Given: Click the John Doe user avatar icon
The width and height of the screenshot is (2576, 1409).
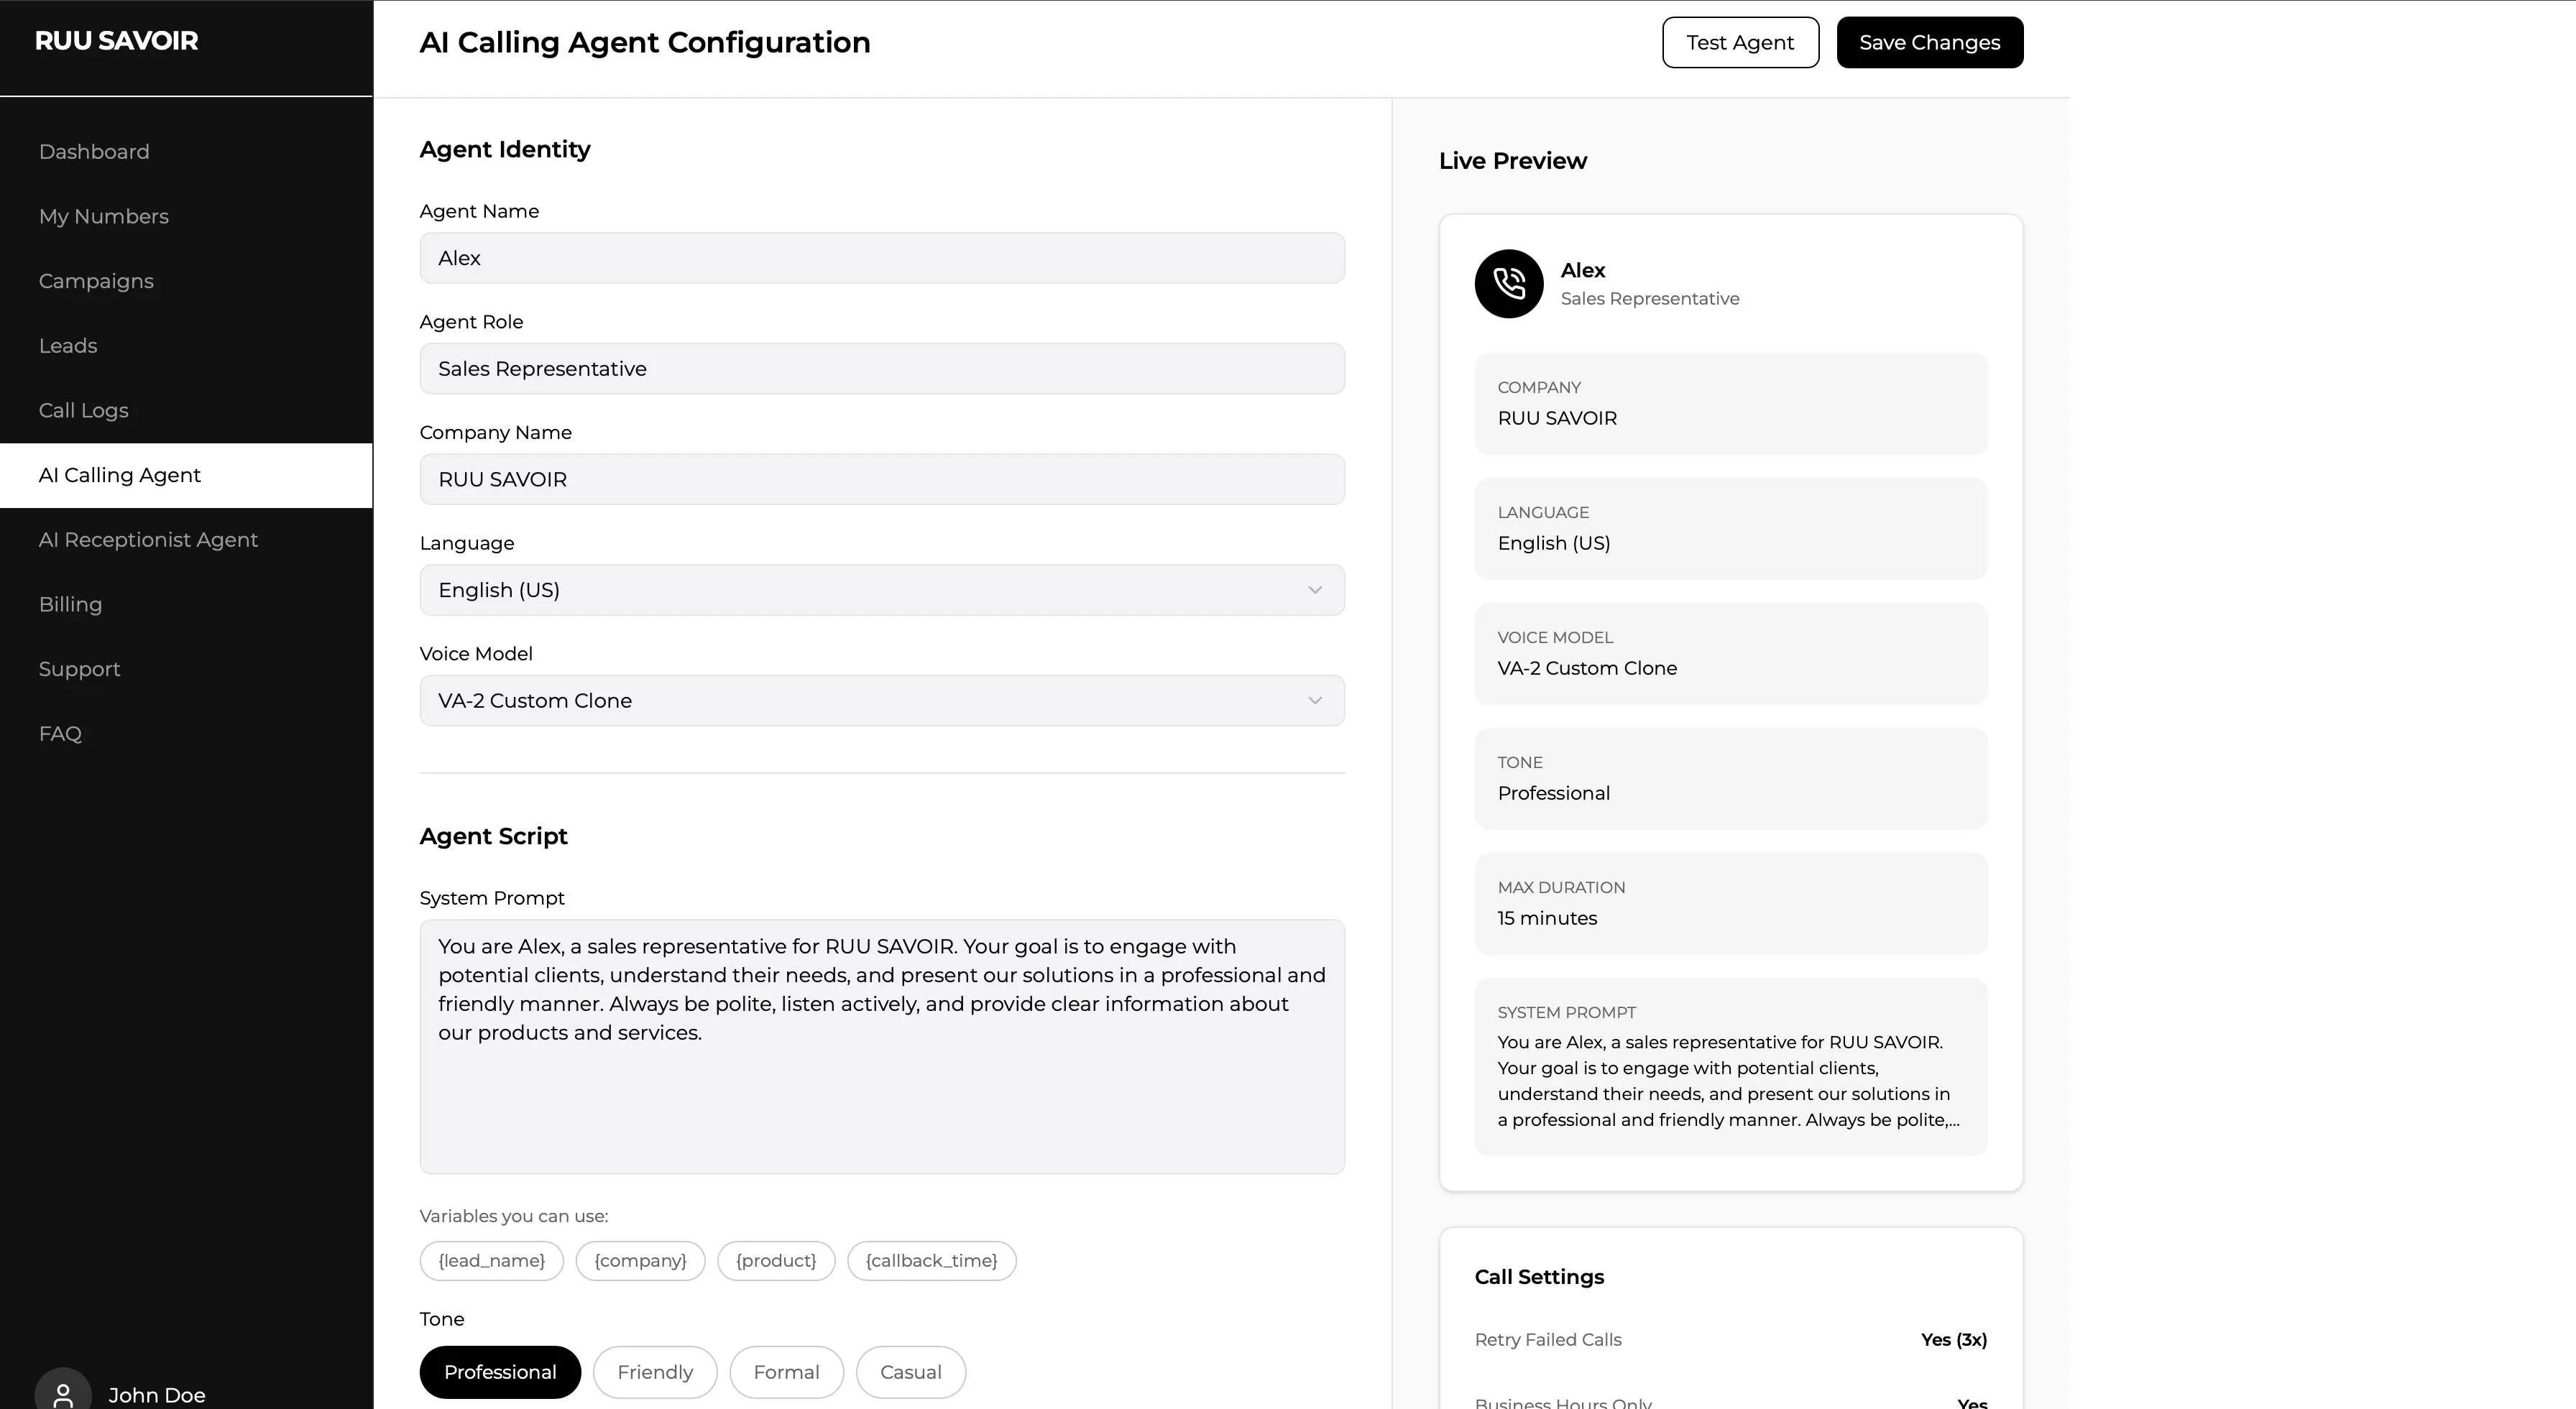Looking at the screenshot, I should click(63, 1393).
